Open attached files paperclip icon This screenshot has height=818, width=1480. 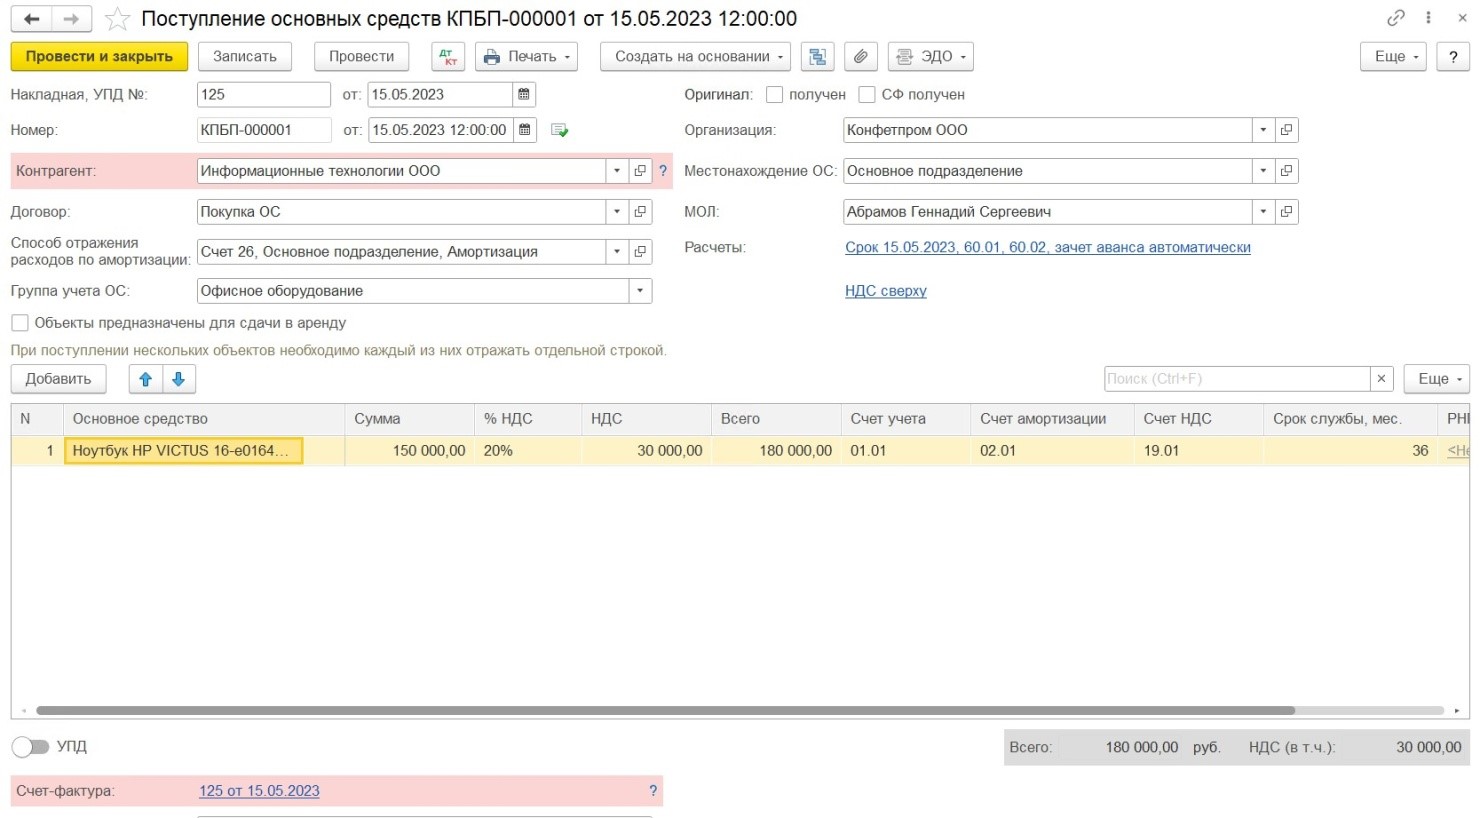coord(861,57)
